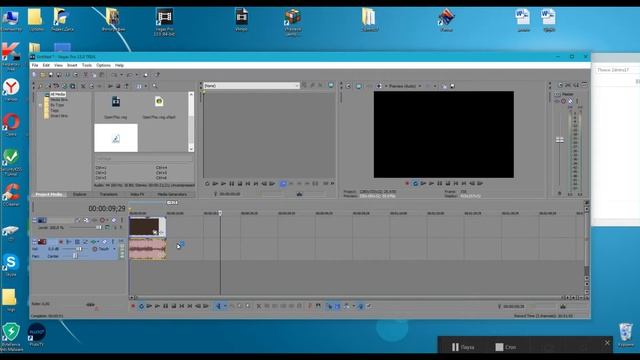
Task: Solo the video track
Action: [122, 220]
